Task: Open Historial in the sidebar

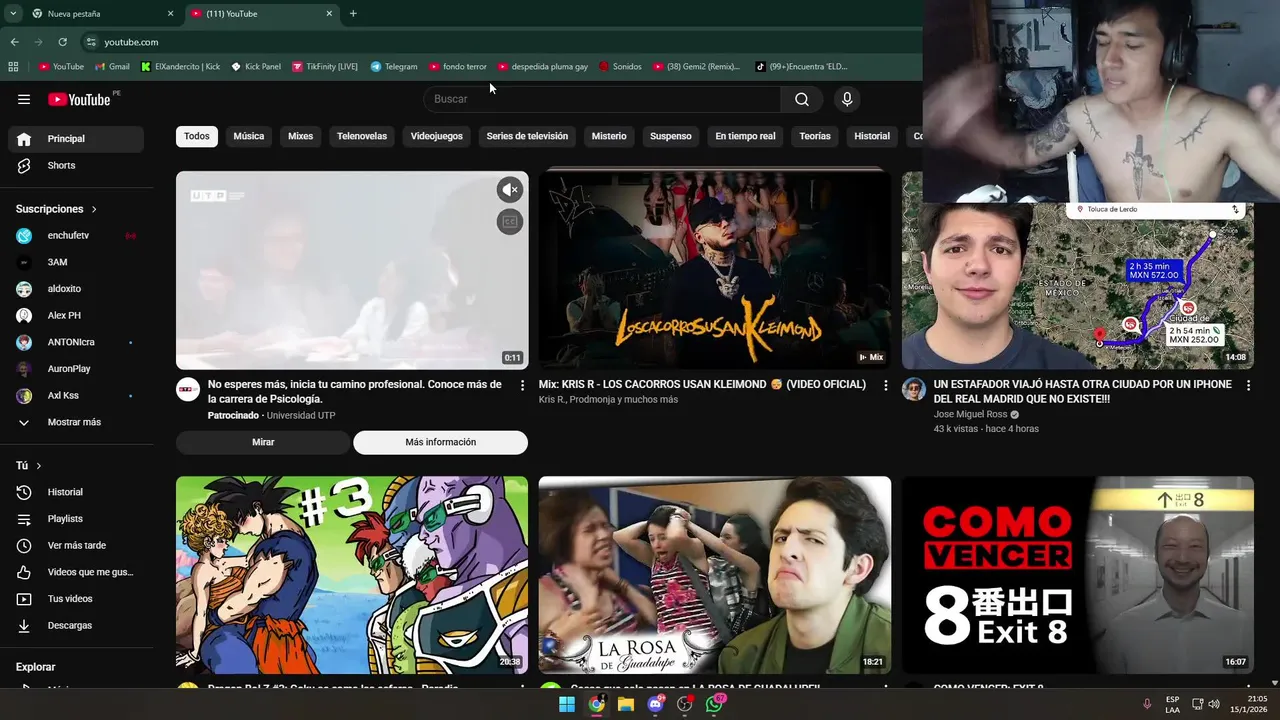Action: pos(76,492)
